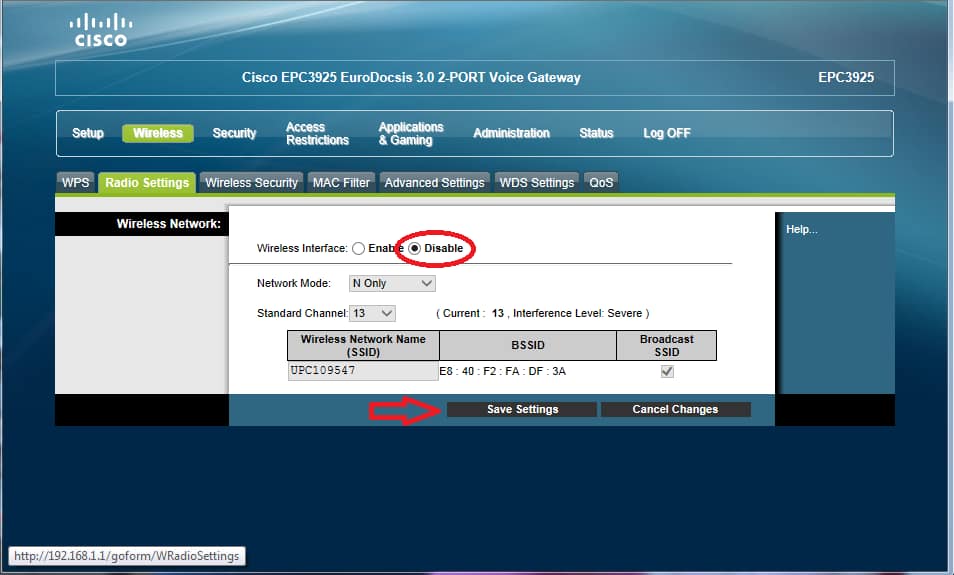Open the Applications & Gaming menu
This screenshot has height=575, width=954.
[x=411, y=134]
